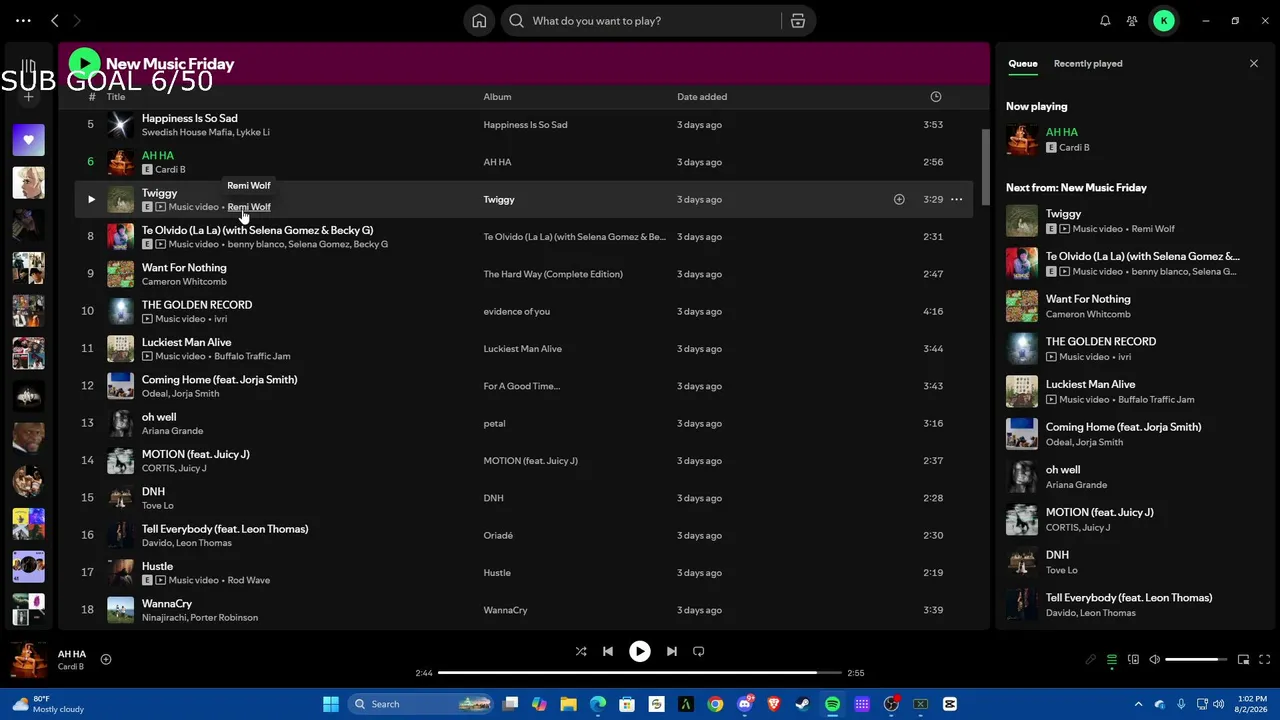Viewport: 1280px width, 720px height.
Task: Sort tracks by Album column header
Action: (497, 97)
